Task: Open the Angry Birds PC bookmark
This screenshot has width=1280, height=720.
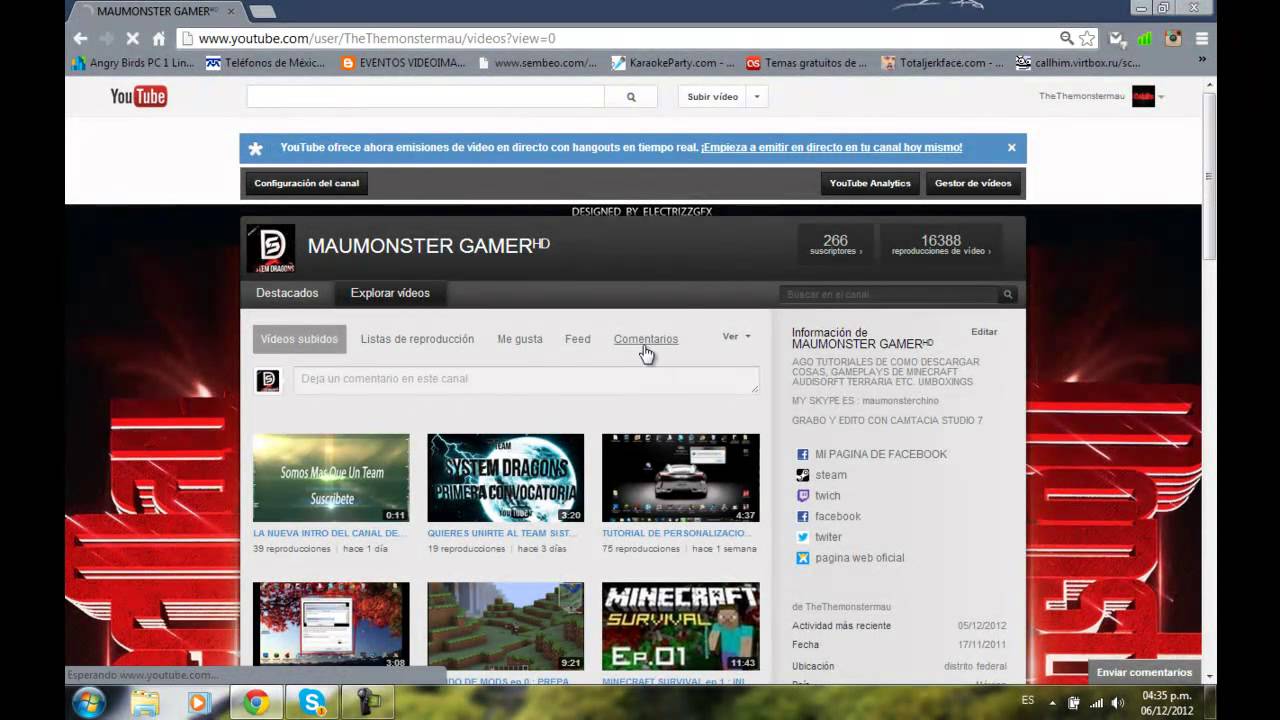Action: pos(132,62)
